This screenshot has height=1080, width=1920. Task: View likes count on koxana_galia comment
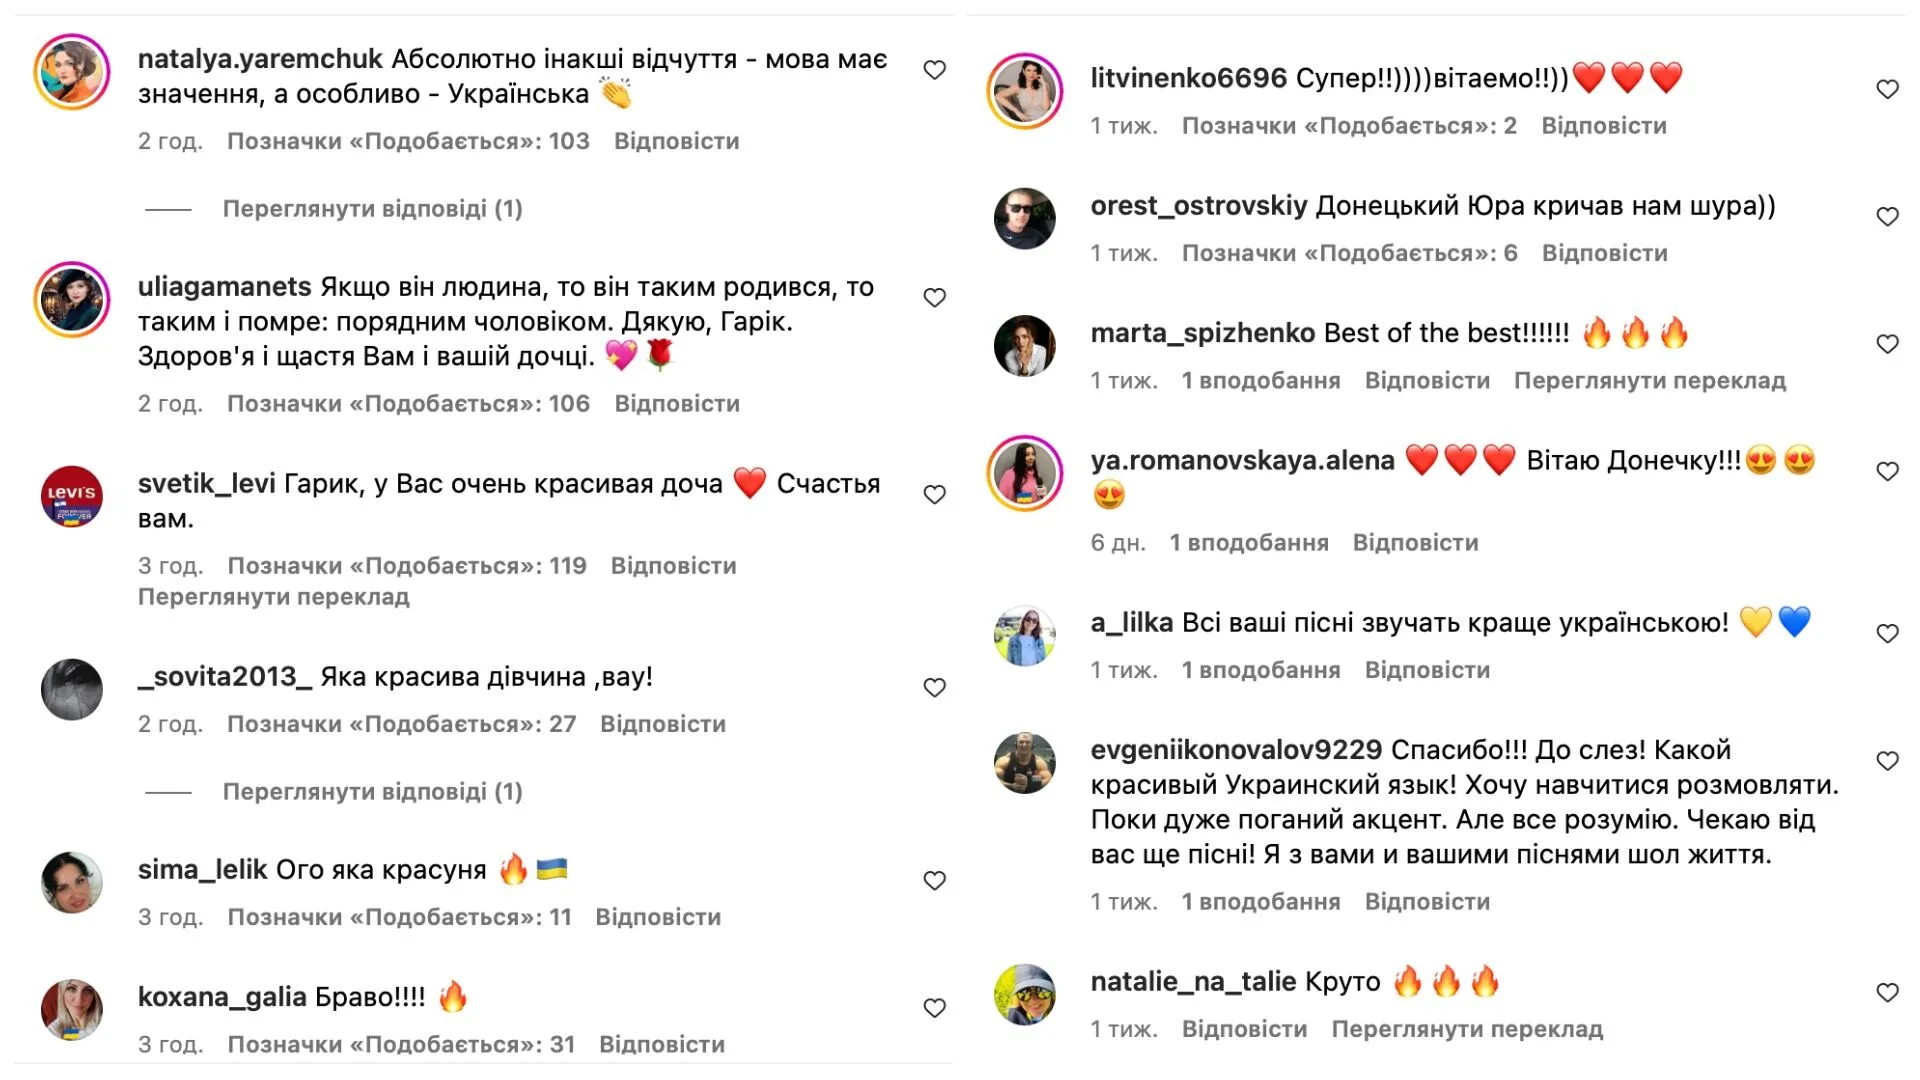coord(401,1045)
